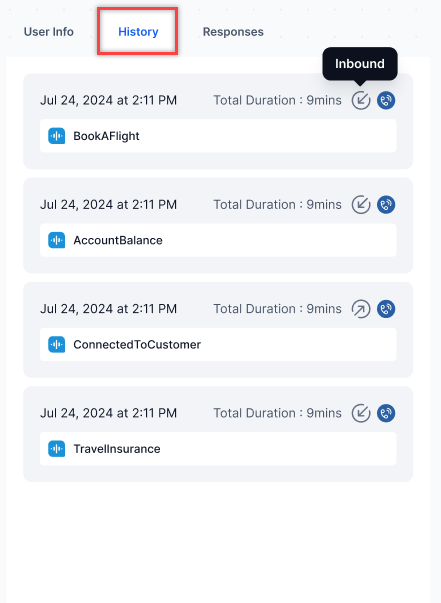Click the Inbound tooltip label
Screen dimensions: 441x603
click(359, 63)
